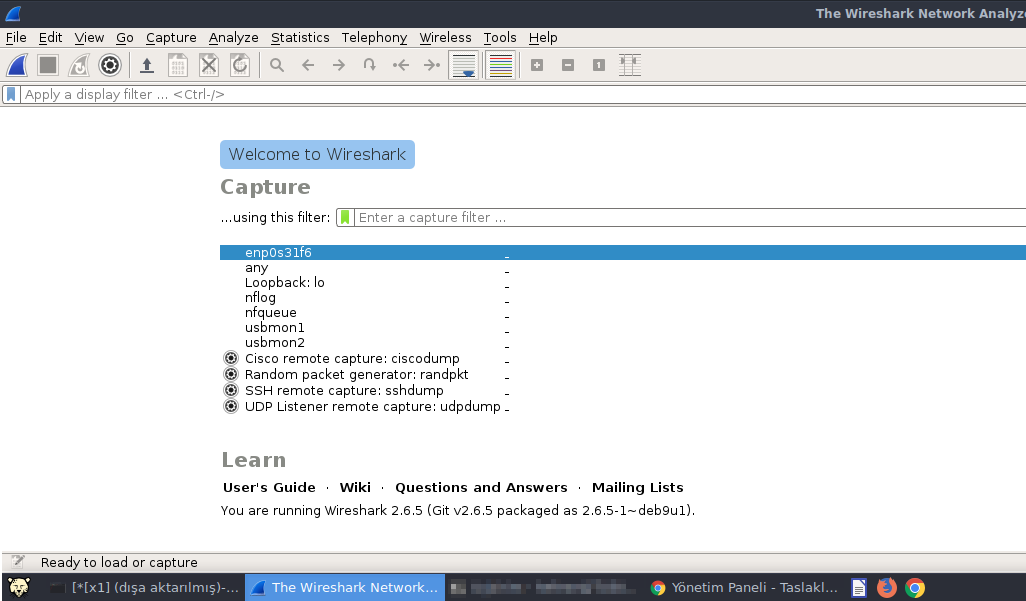Go back with the left arrow icon
Viewport: 1026px width, 601px height.
(308, 65)
